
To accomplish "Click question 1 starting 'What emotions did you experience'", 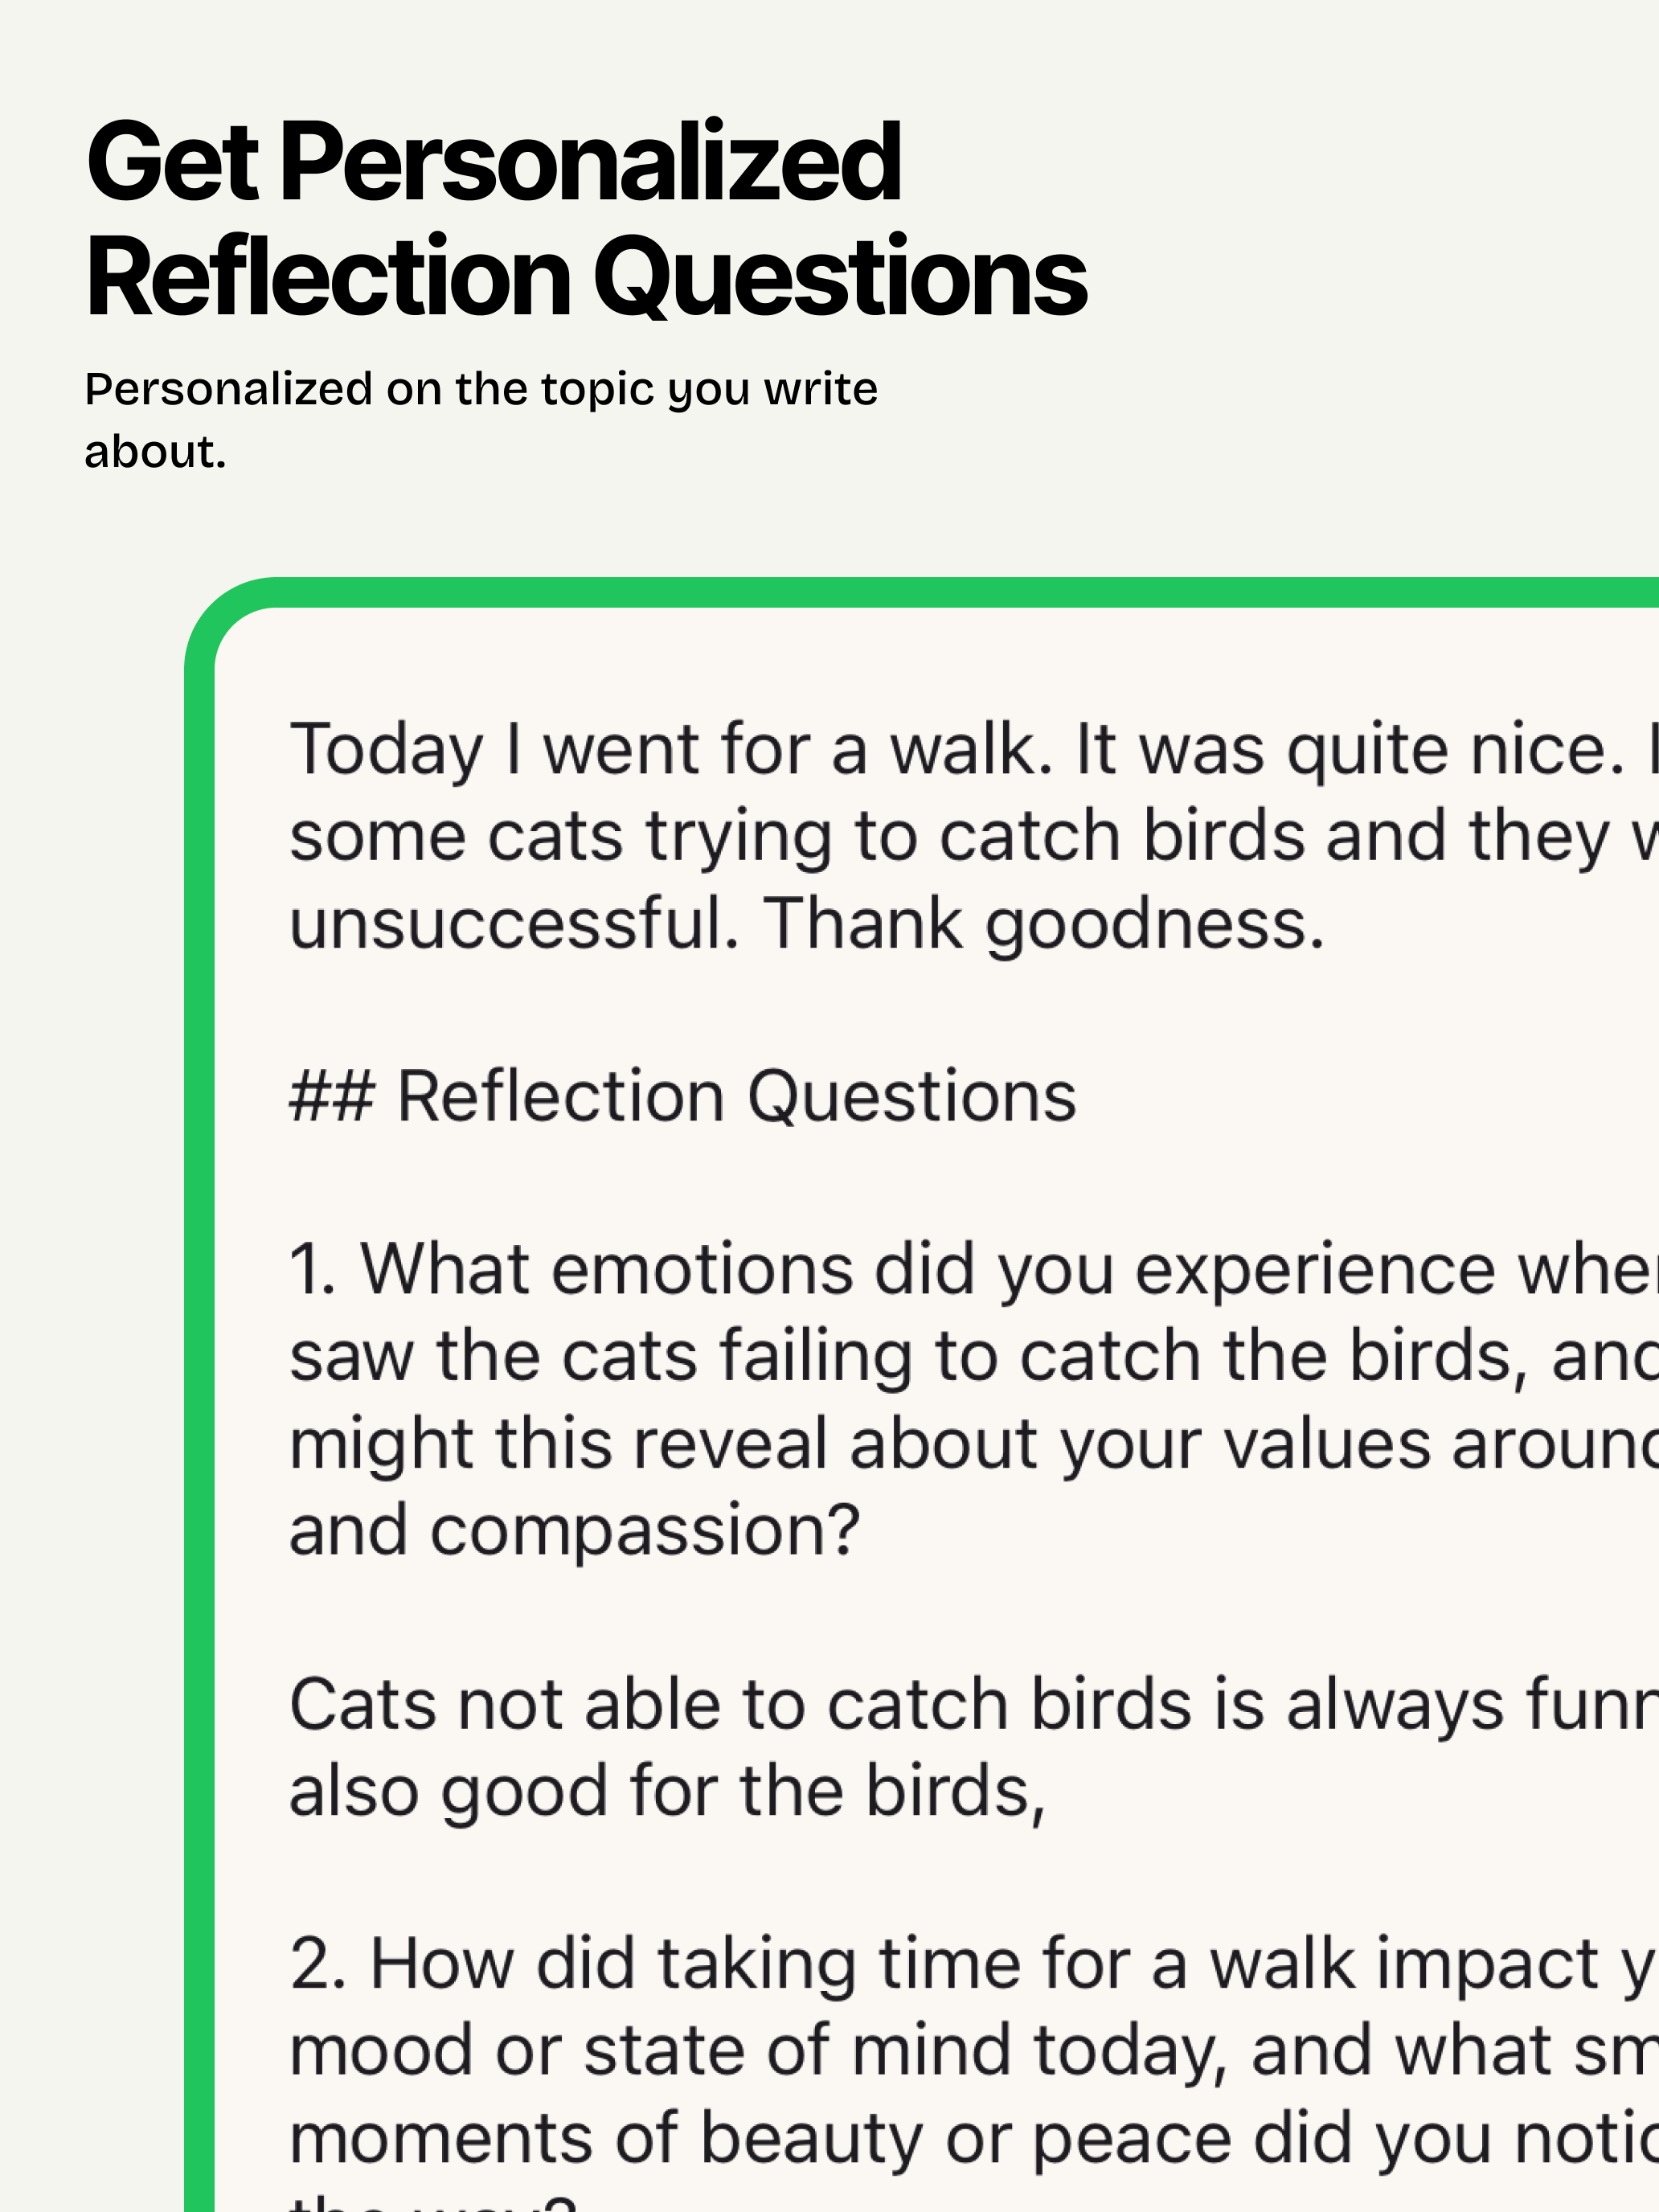I will click(973, 1270).
